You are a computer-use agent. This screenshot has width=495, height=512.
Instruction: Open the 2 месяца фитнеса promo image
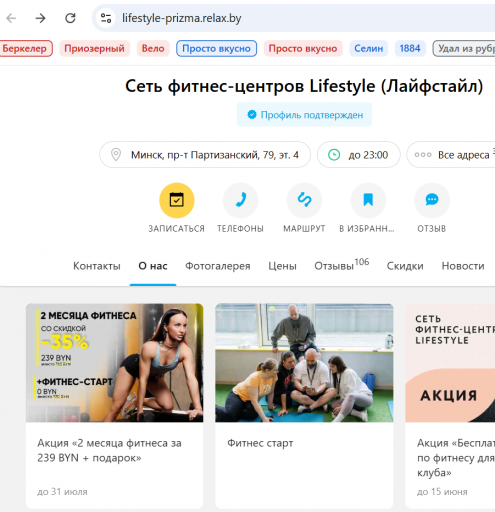point(115,363)
